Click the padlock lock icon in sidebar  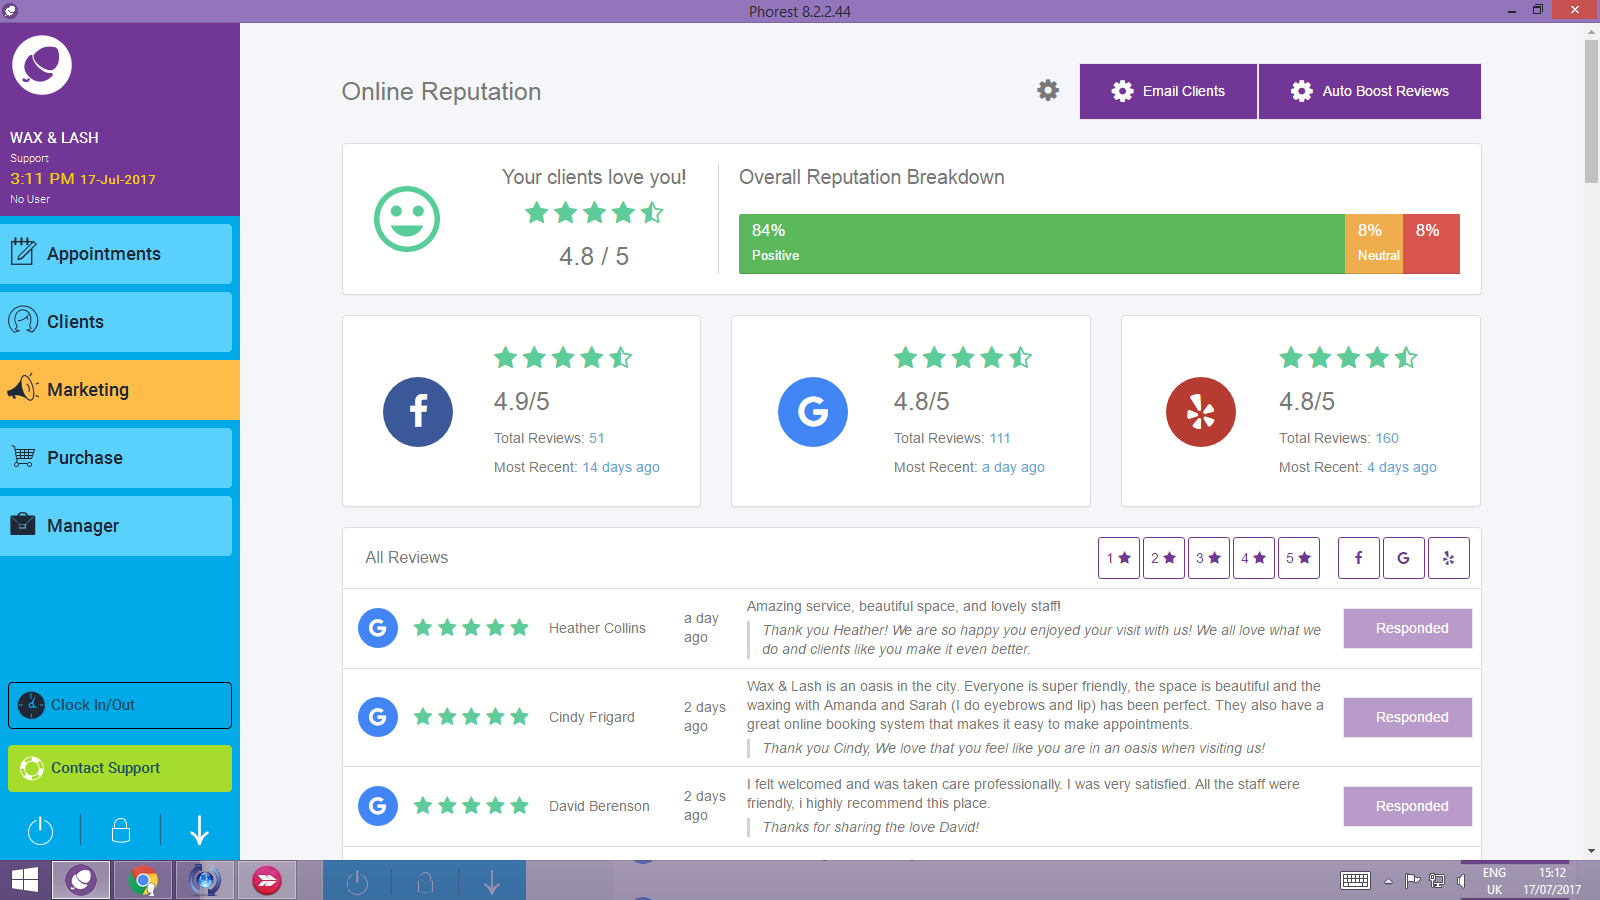coord(120,830)
